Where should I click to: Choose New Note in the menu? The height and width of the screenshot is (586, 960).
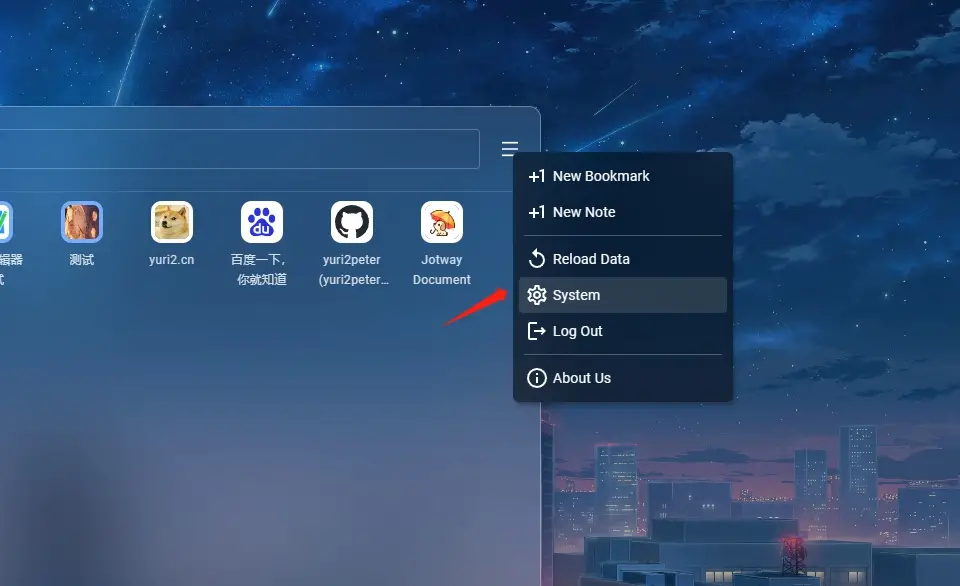click(x=584, y=212)
